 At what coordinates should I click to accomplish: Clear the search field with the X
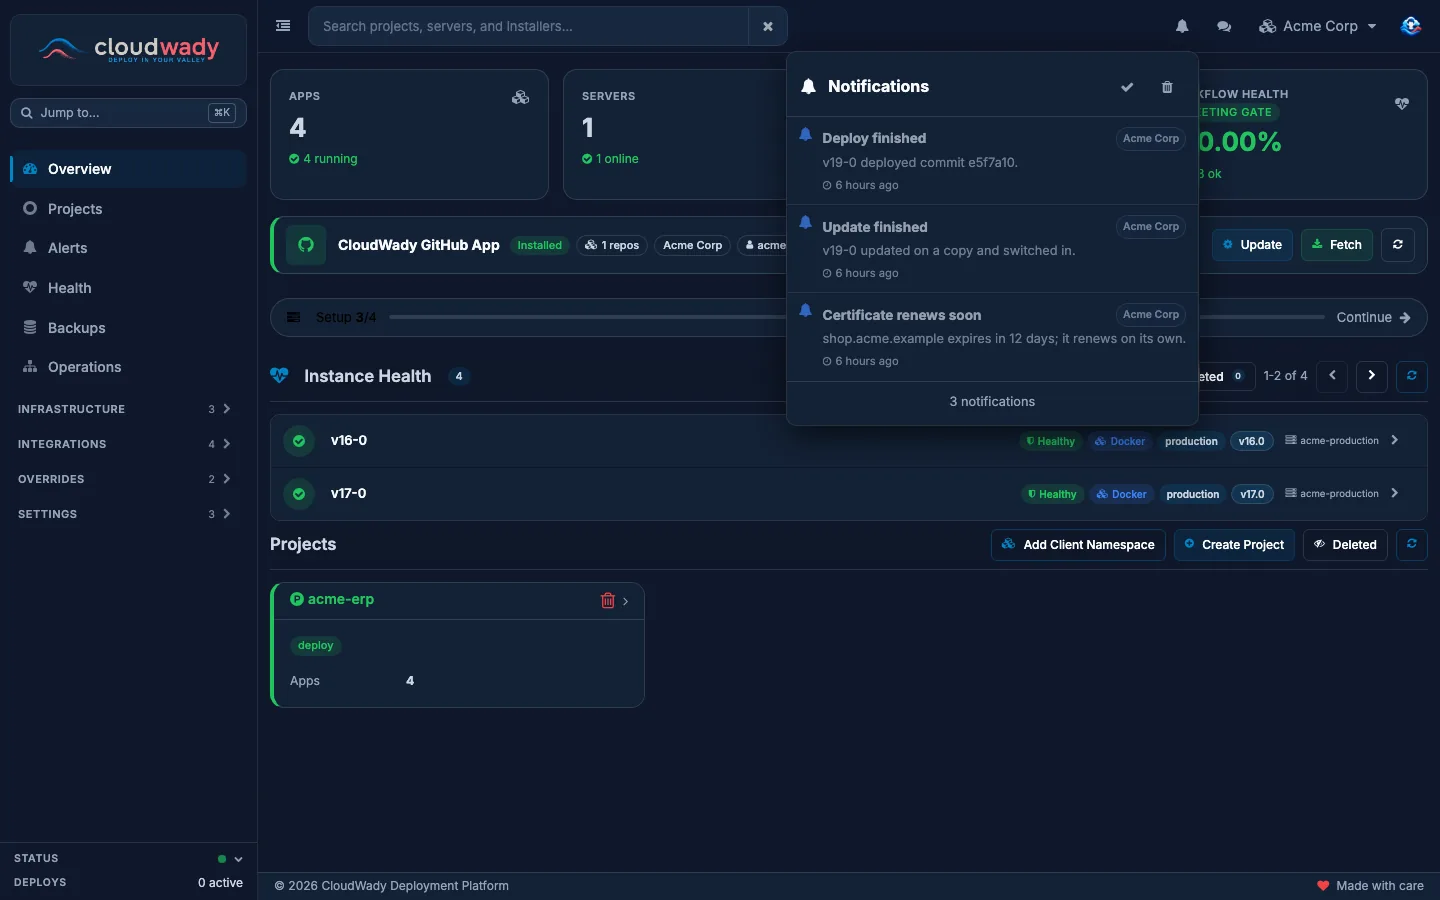coord(768,26)
